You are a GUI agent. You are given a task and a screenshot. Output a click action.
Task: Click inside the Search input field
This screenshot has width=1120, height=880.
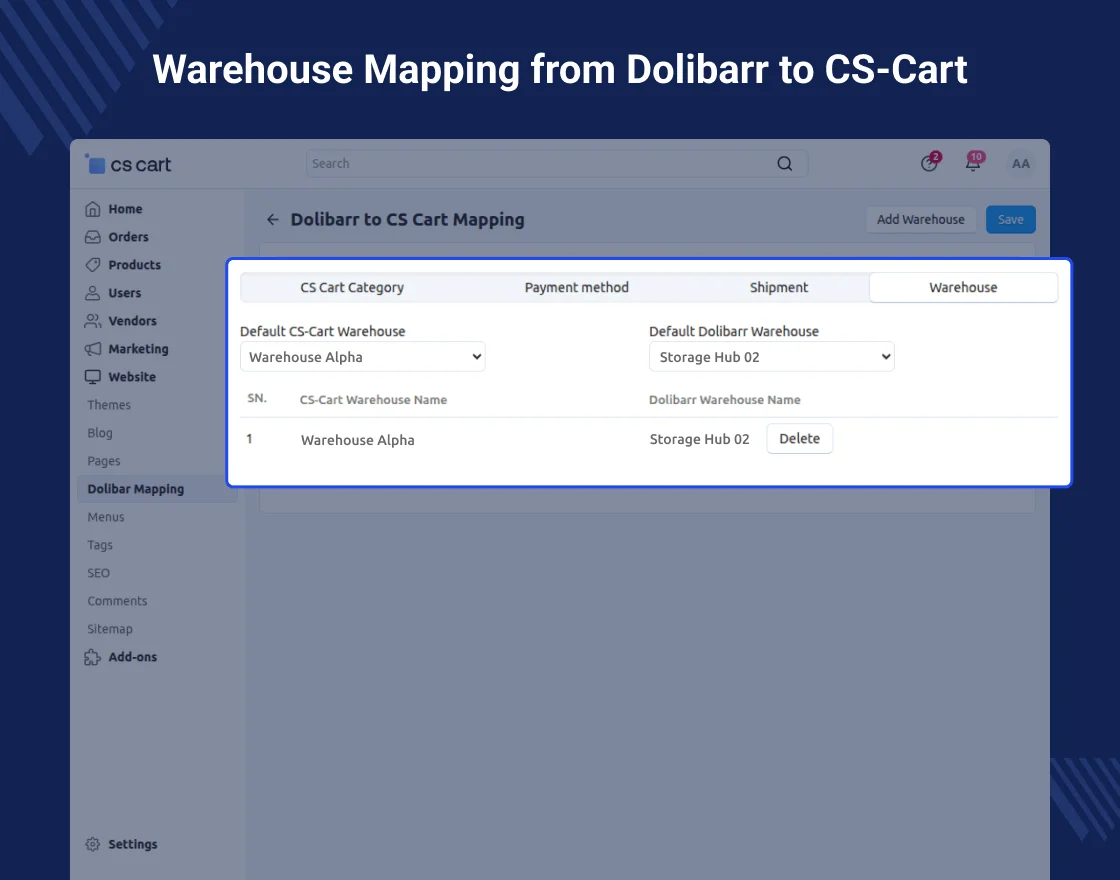[x=540, y=164]
